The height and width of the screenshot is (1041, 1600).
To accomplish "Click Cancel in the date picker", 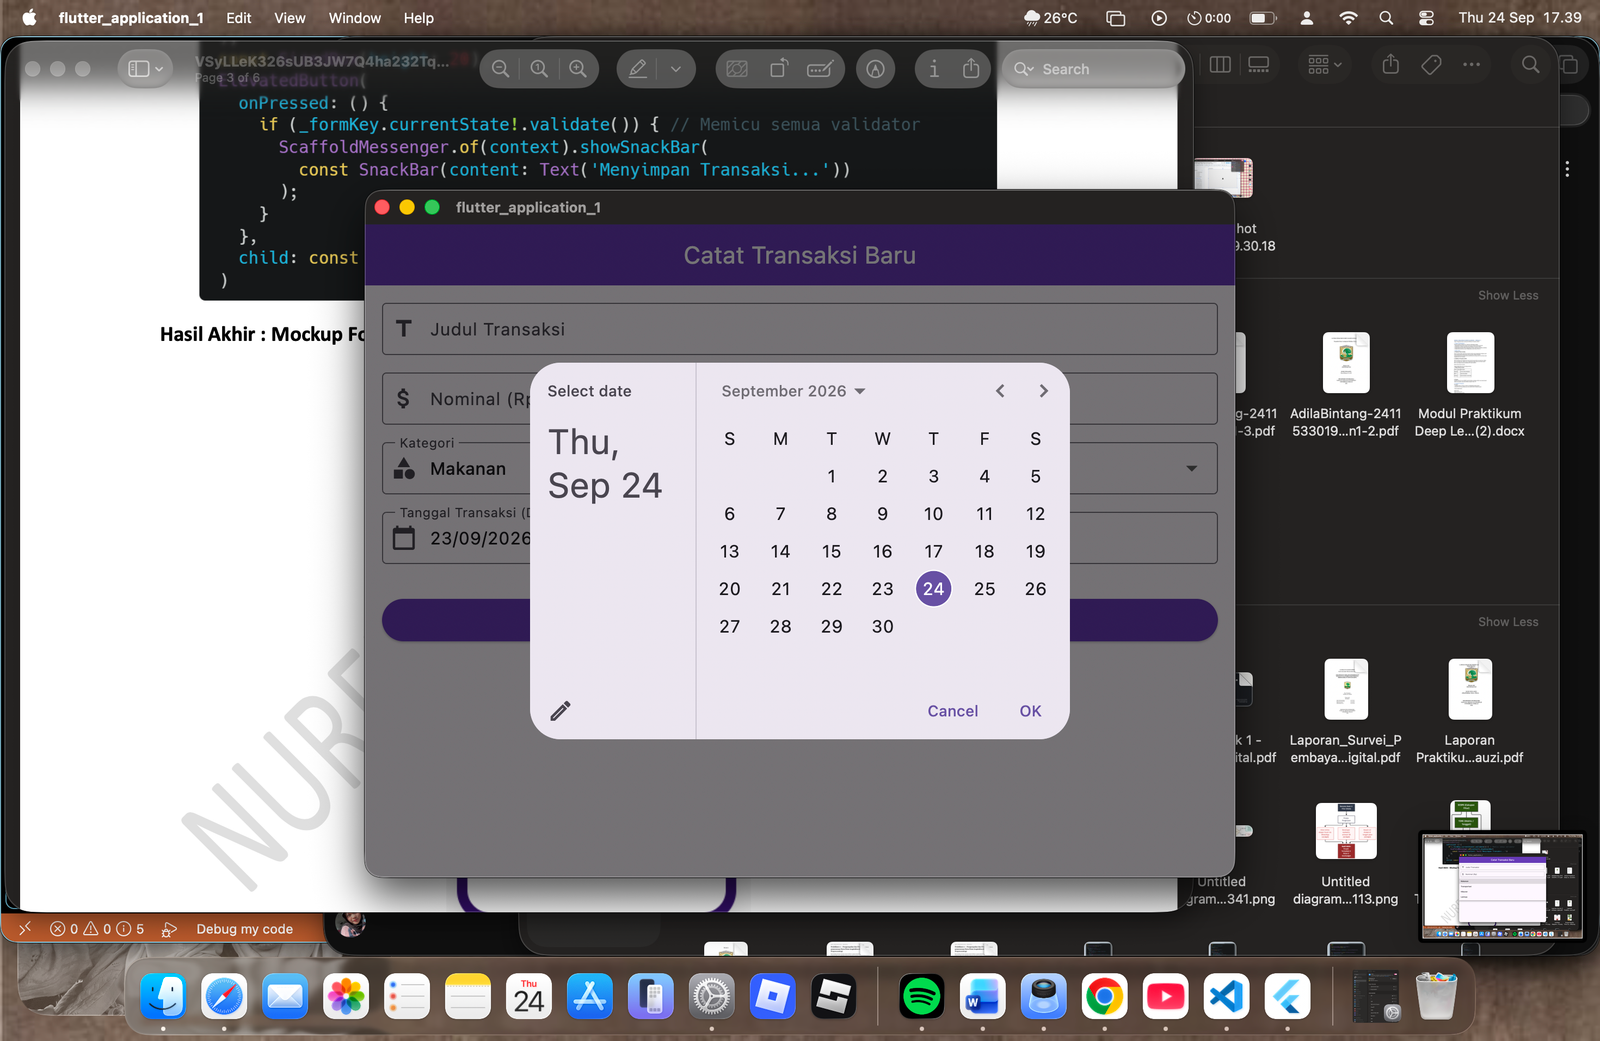I will [x=952, y=711].
